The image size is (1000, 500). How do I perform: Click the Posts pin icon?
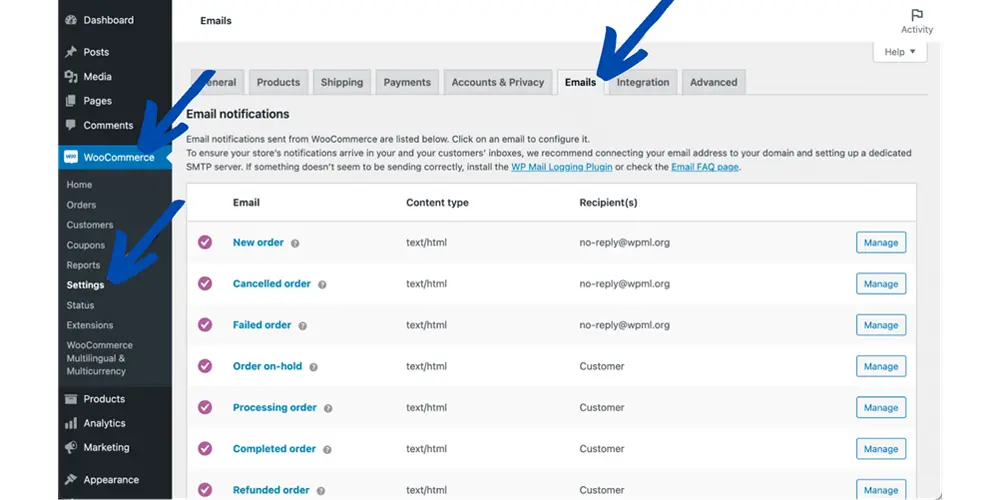coord(71,52)
